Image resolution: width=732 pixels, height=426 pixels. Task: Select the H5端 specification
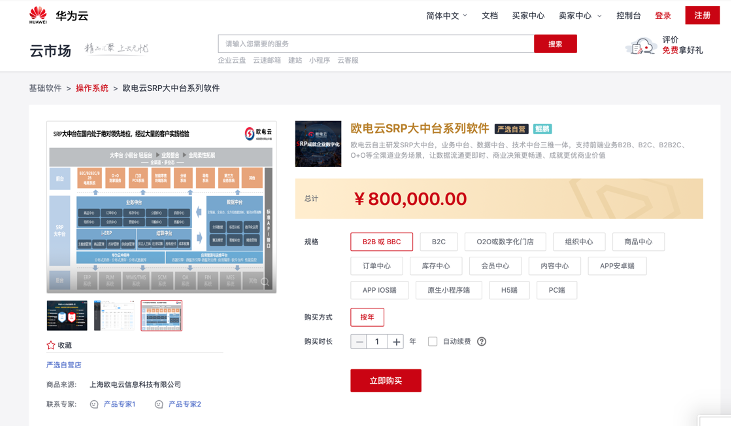tap(509, 290)
